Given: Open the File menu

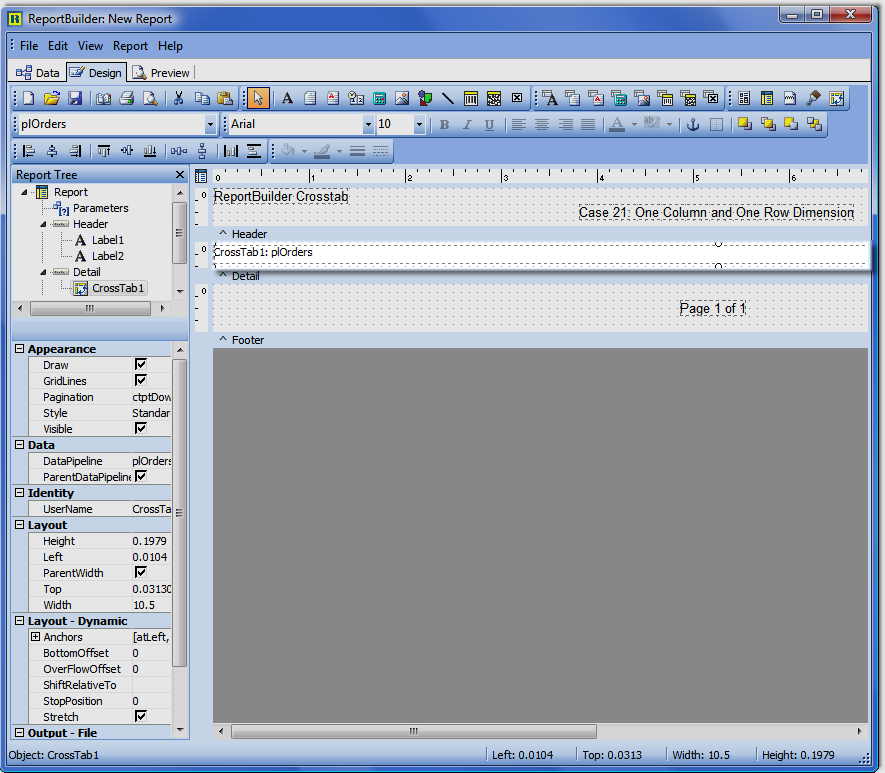Looking at the screenshot, I should (29, 46).
